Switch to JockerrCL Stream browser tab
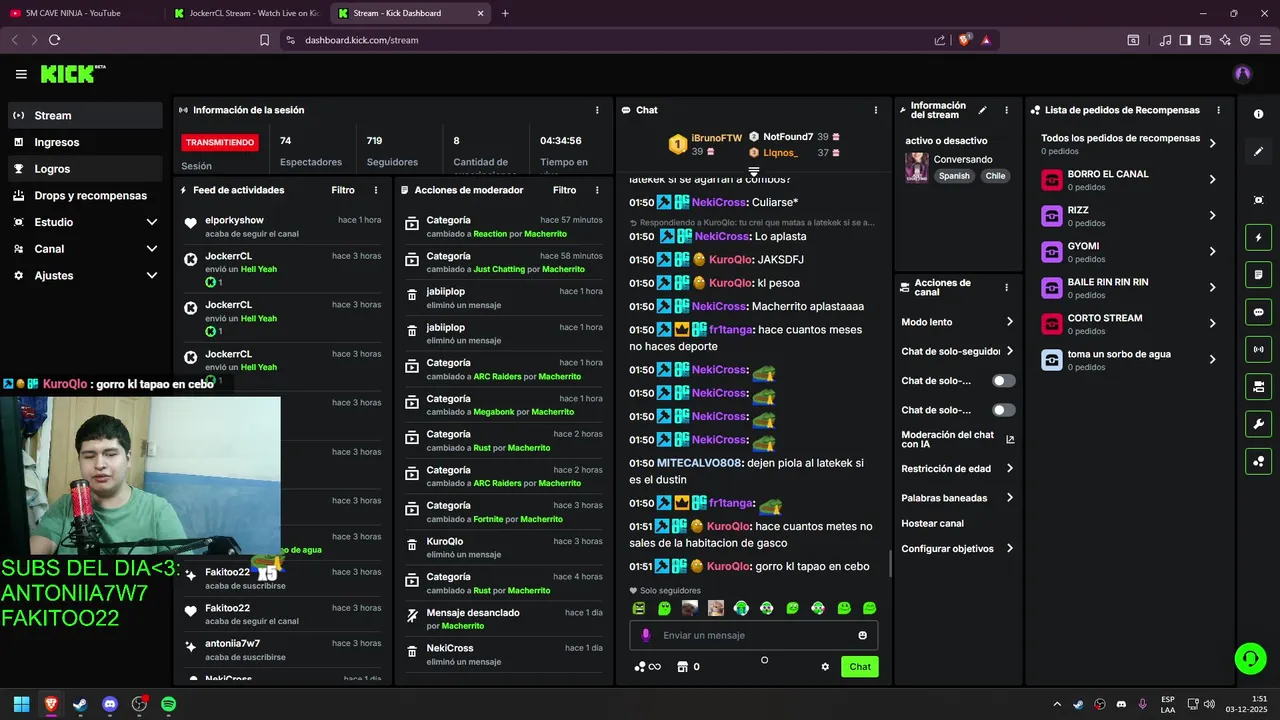The width and height of the screenshot is (1280, 720). tap(245, 13)
